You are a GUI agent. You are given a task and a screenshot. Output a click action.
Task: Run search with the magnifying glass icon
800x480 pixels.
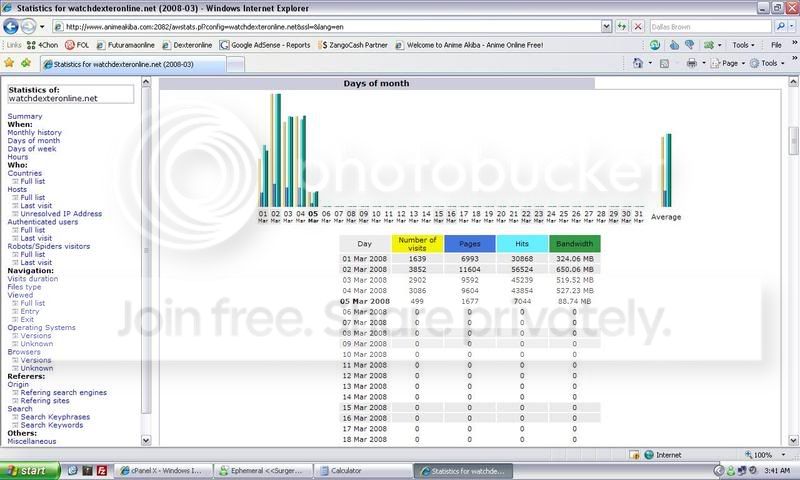click(781, 27)
